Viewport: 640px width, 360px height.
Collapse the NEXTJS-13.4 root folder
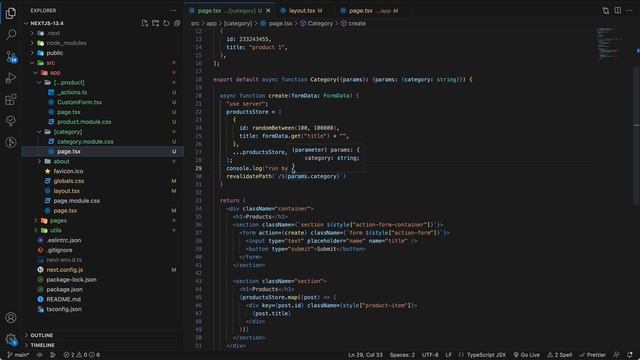pos(47,23)
